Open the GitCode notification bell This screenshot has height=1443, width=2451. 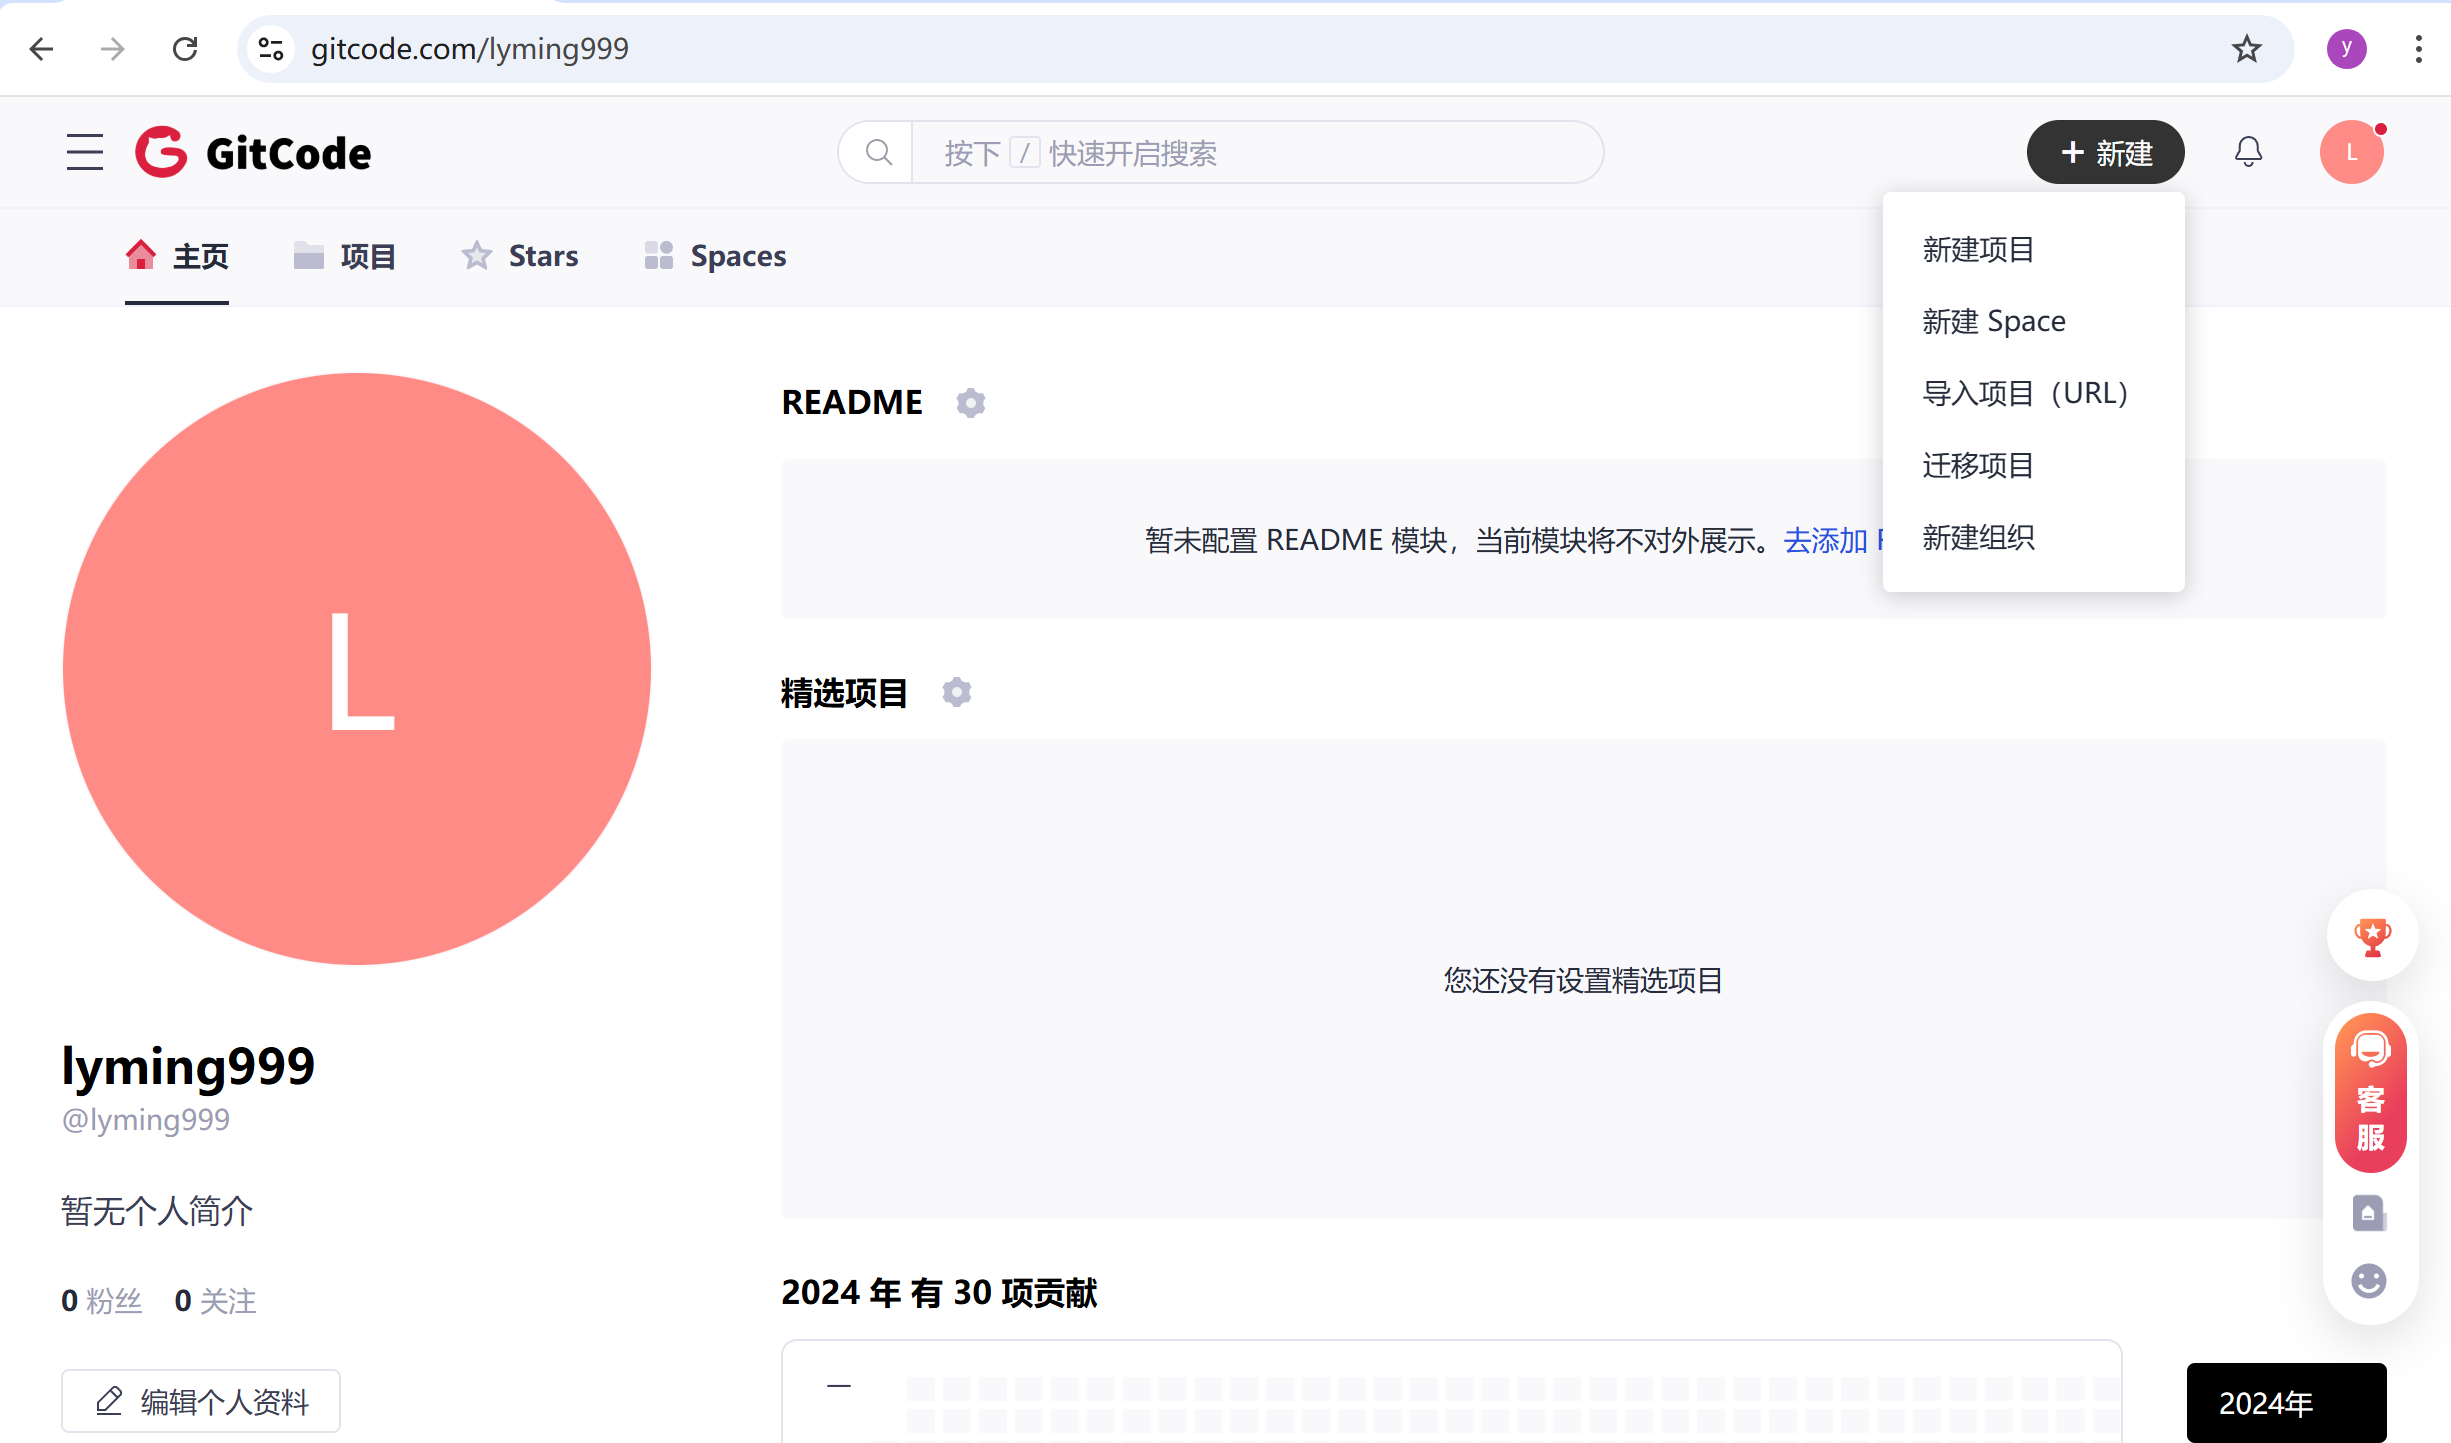(2248, 151)
